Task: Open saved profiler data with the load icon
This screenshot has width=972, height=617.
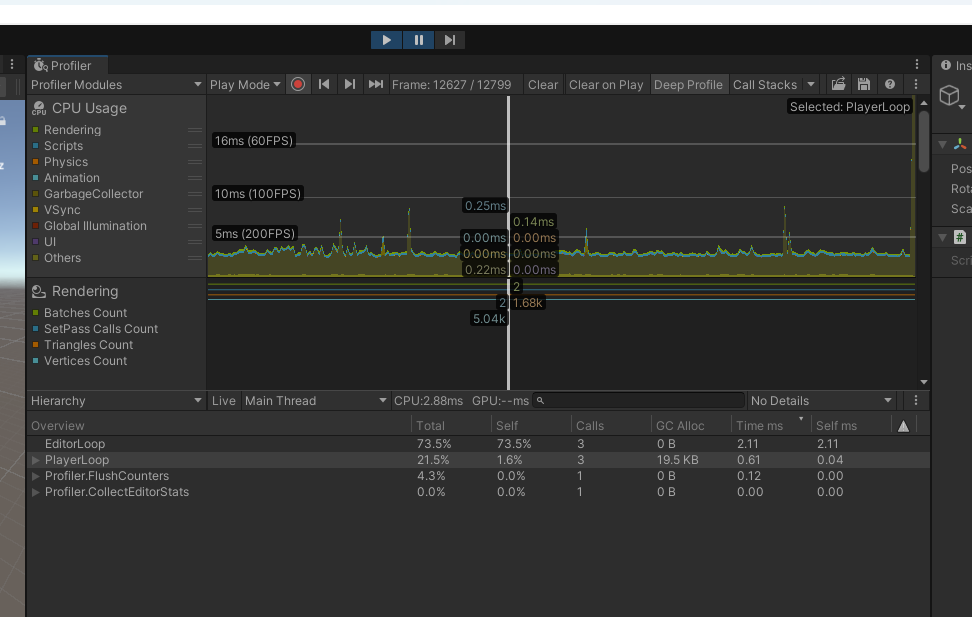Action: pos(837,84)
